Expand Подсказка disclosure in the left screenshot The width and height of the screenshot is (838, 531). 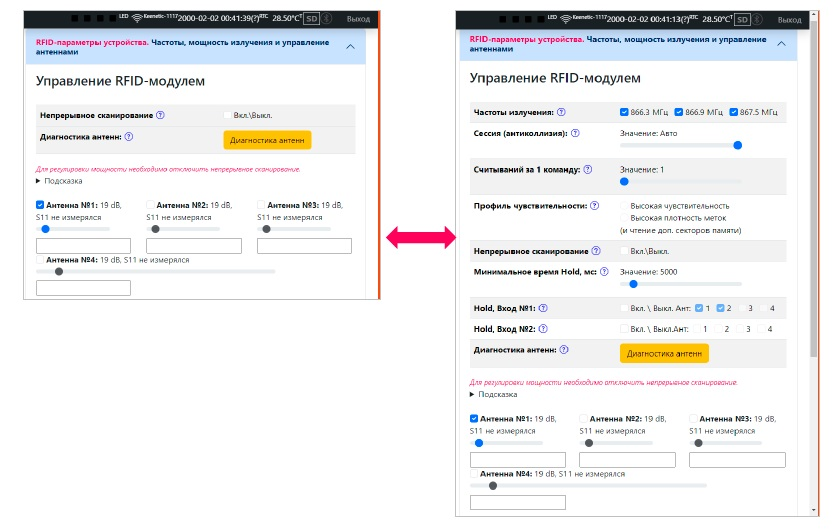(x=59, y=181)
